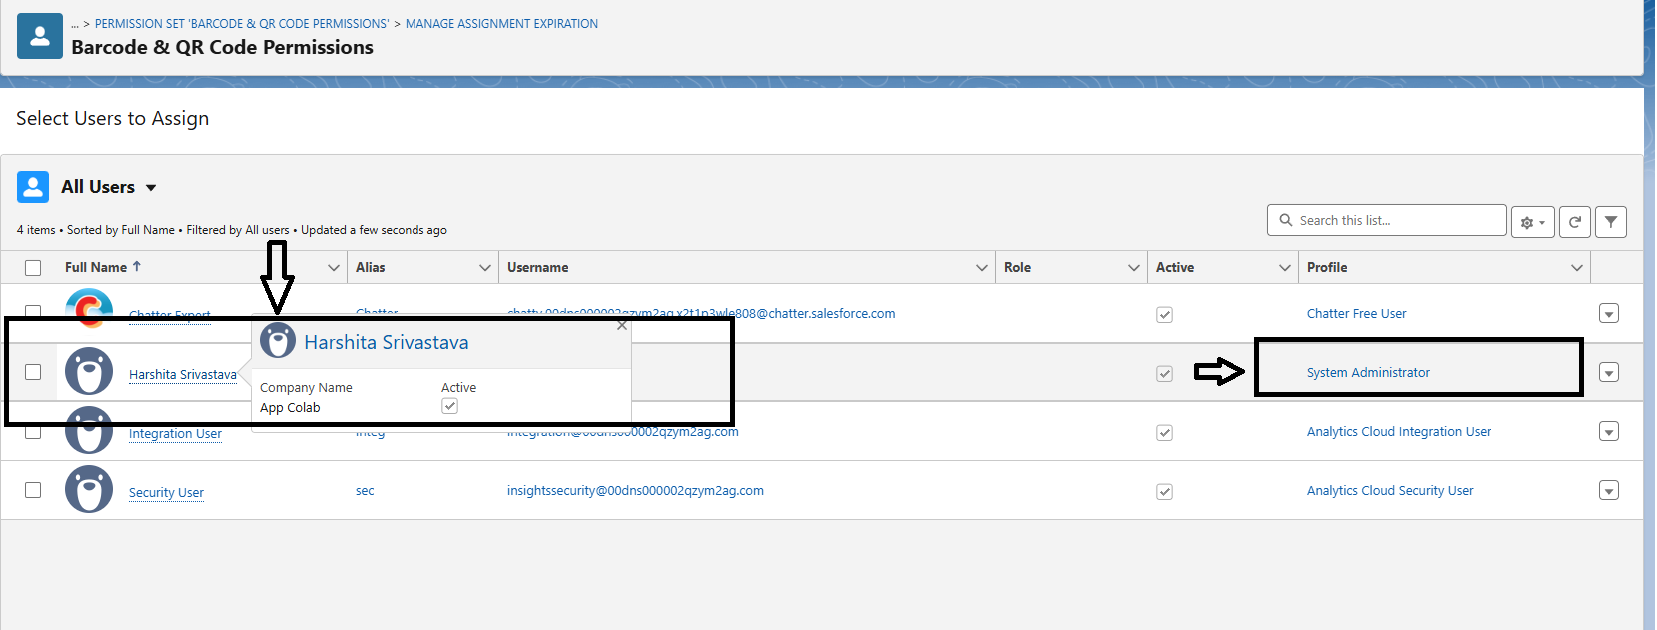Click Harshita Srivastava's row avatar icon
The image size is (1657, 630).
pyautogui.click(x=89, y=372)
